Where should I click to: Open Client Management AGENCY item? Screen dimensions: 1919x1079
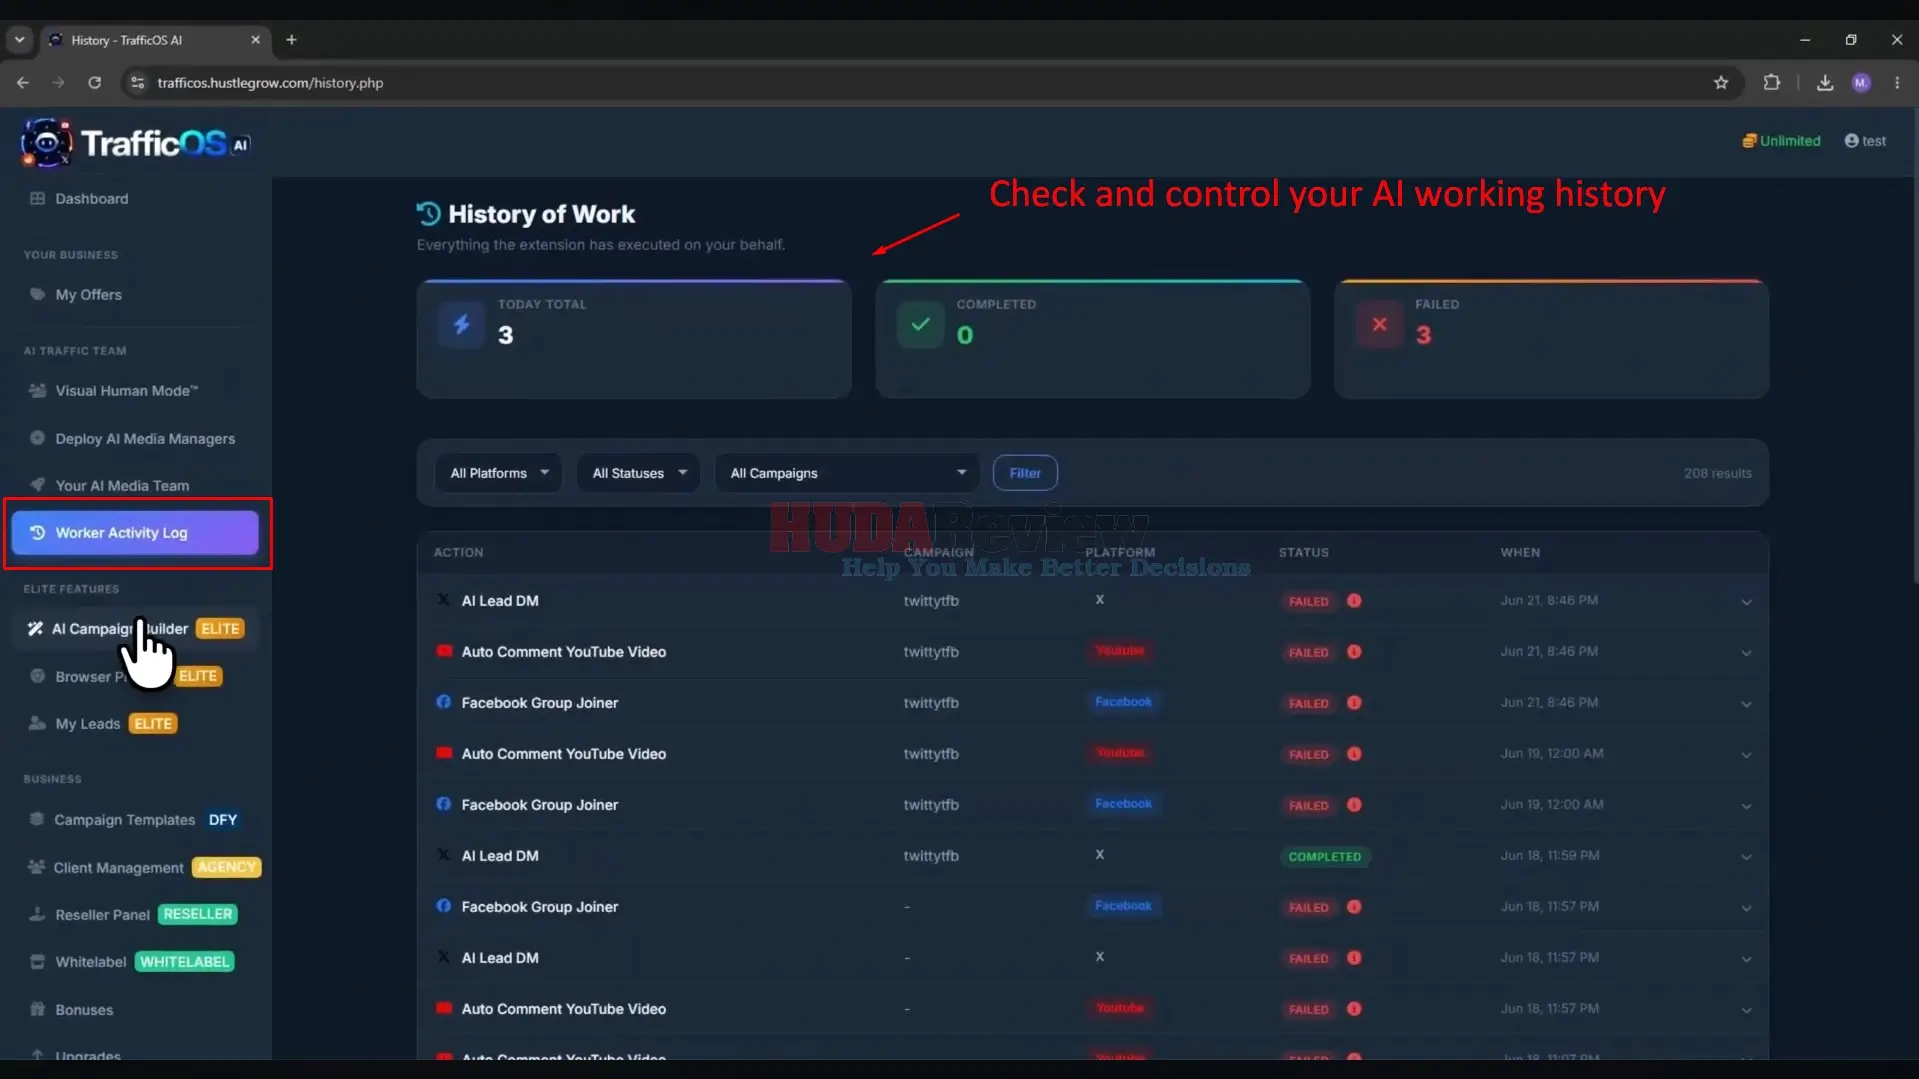coord(135,867)
